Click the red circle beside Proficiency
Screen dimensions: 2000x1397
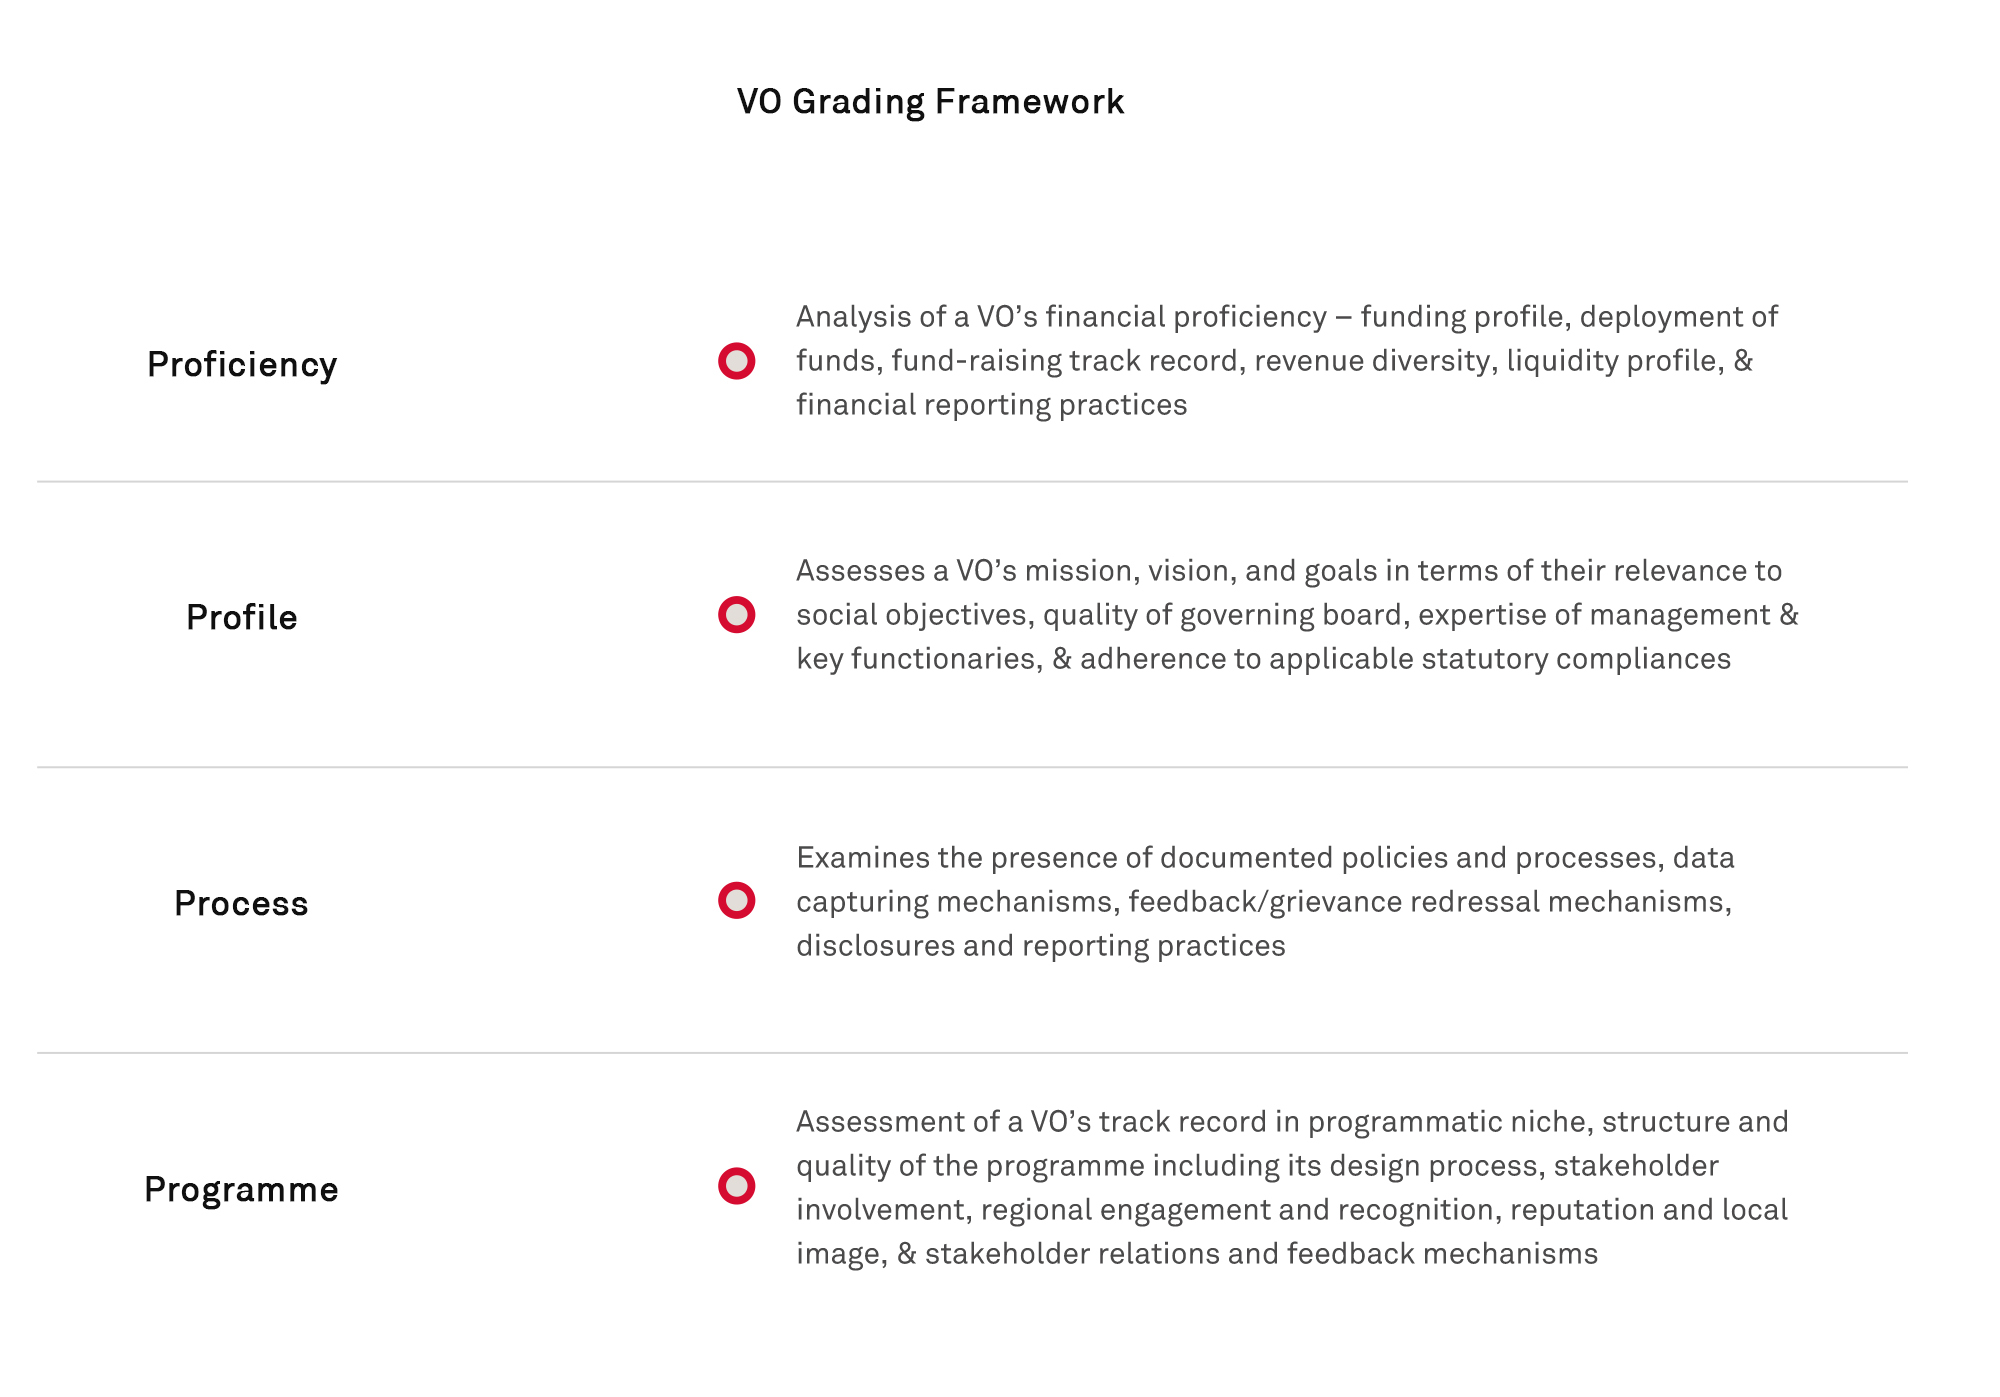[736, 361]
